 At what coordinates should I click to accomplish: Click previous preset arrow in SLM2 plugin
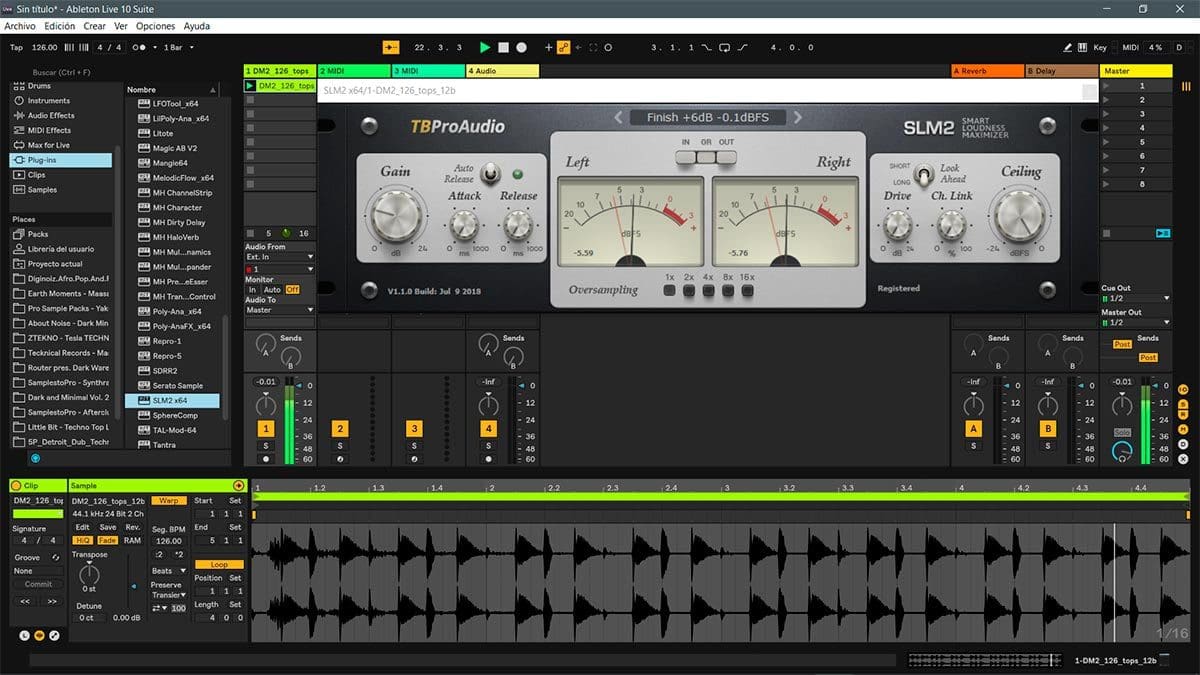[618, 117]
